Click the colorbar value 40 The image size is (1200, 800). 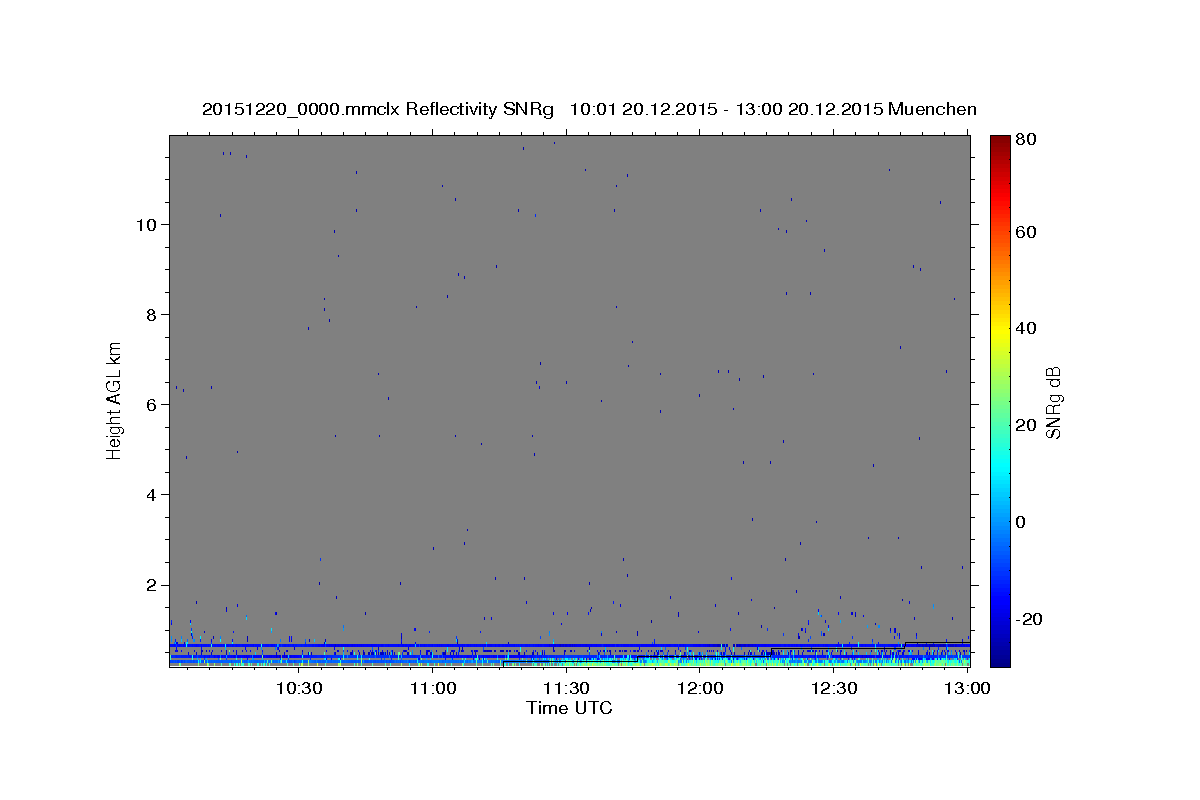coord(1027,328)
